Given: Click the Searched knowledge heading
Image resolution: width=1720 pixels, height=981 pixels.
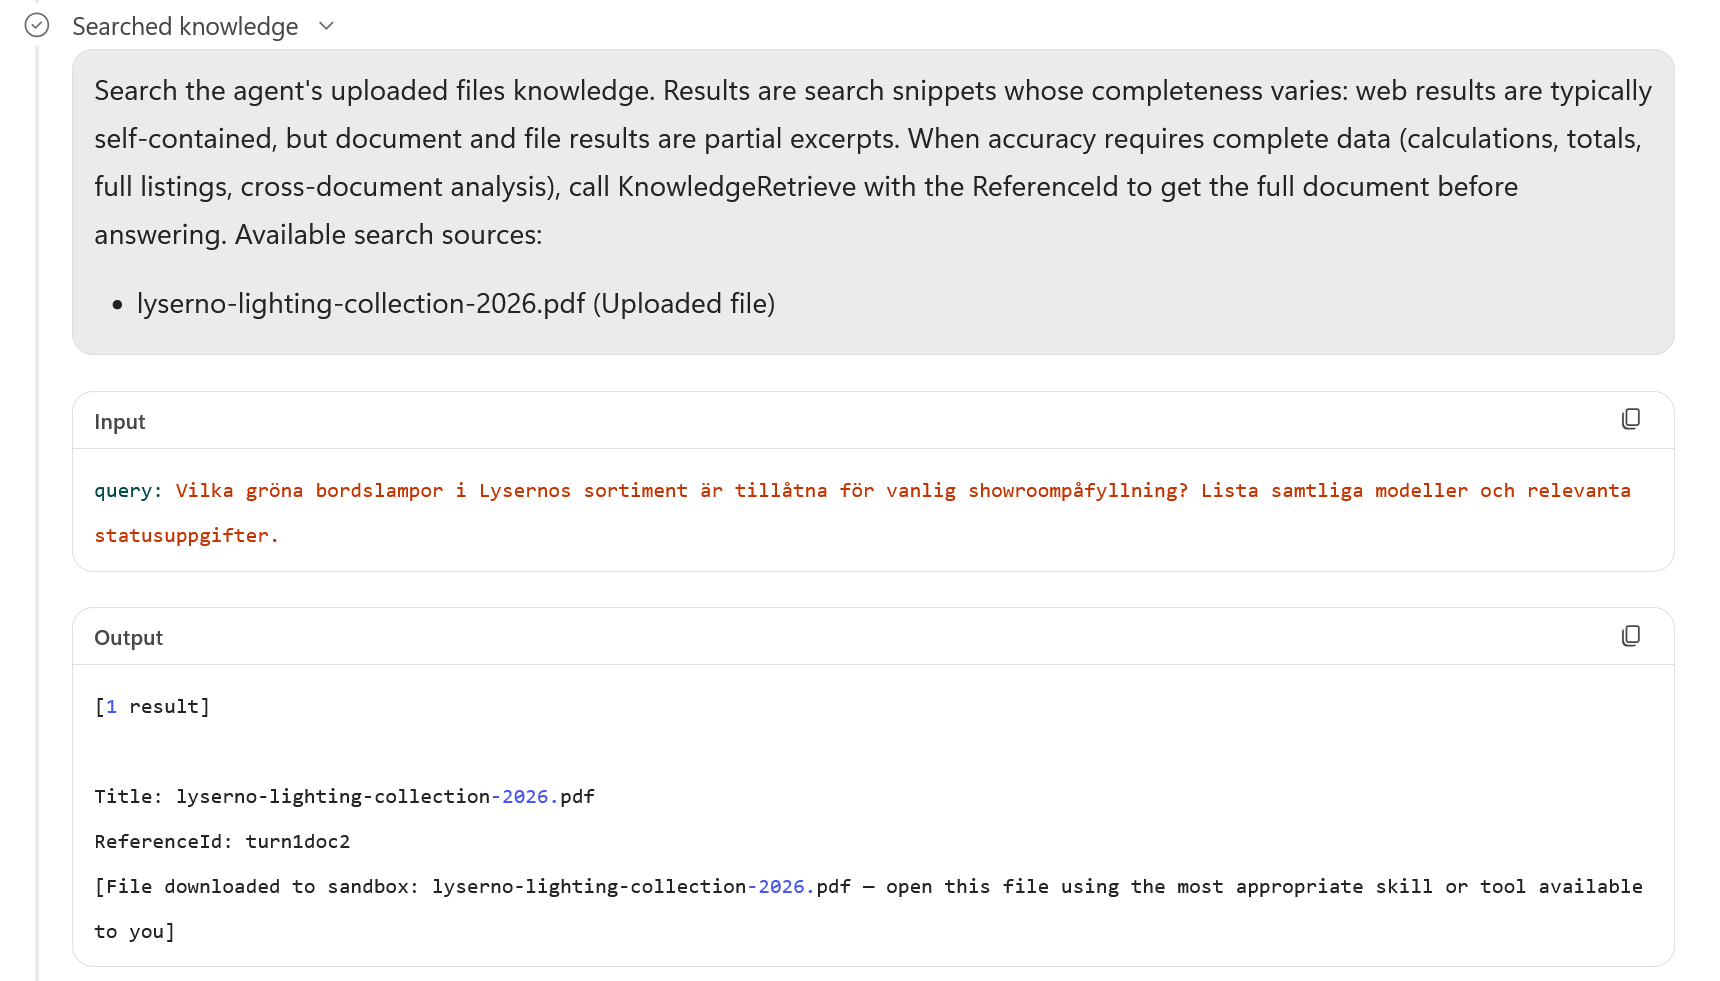Looking at the screenshot, I should 185,27.
